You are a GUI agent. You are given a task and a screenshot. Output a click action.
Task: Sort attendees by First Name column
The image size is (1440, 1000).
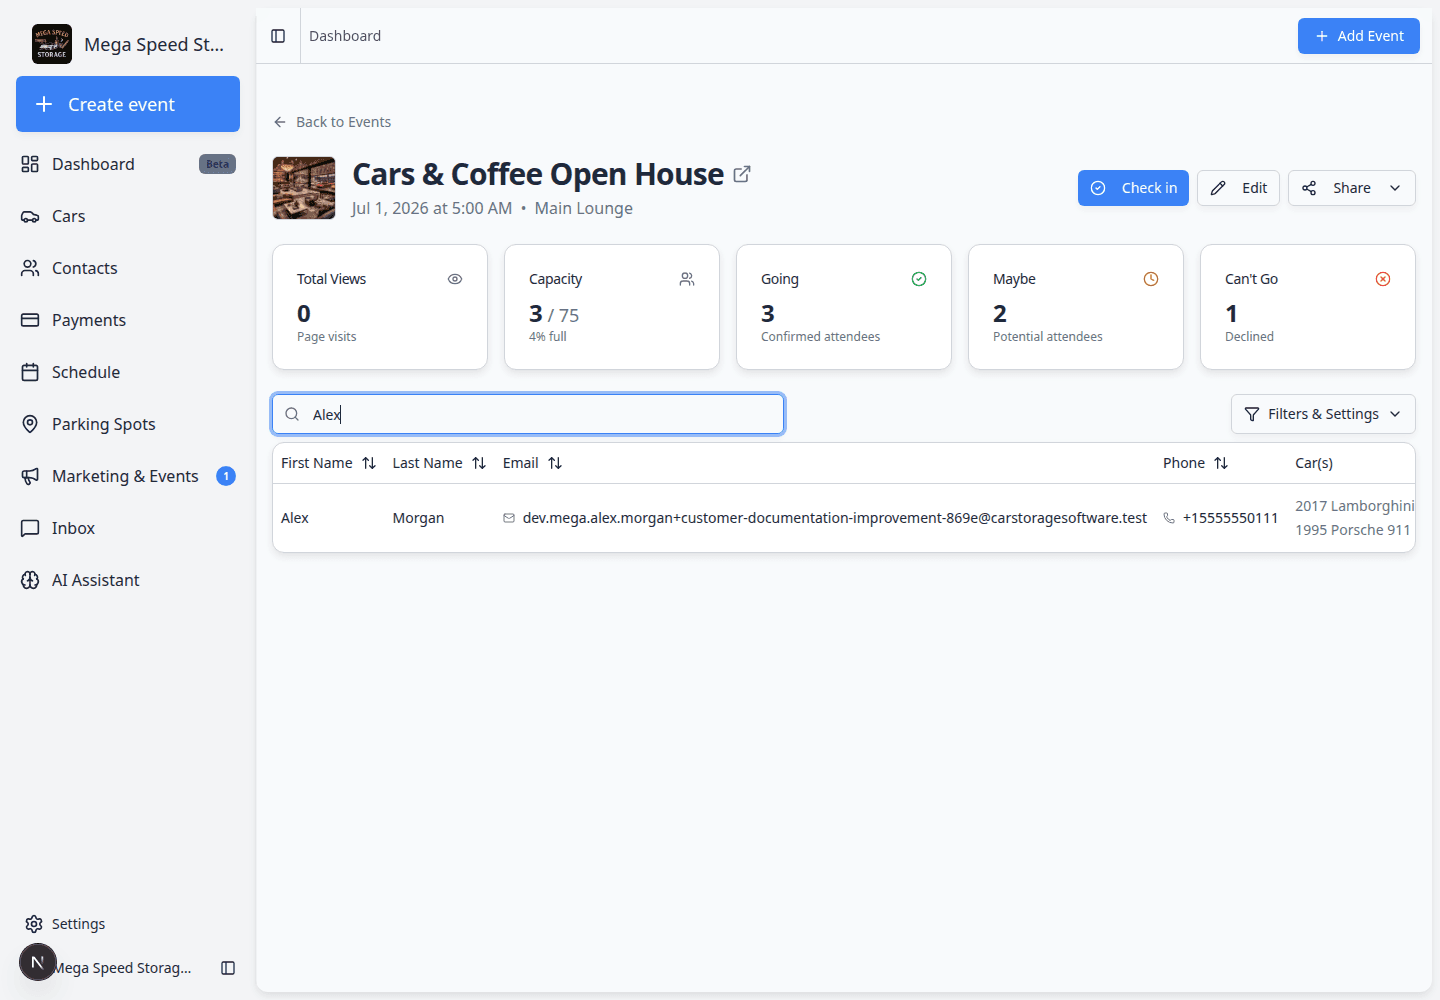[328, 463]
